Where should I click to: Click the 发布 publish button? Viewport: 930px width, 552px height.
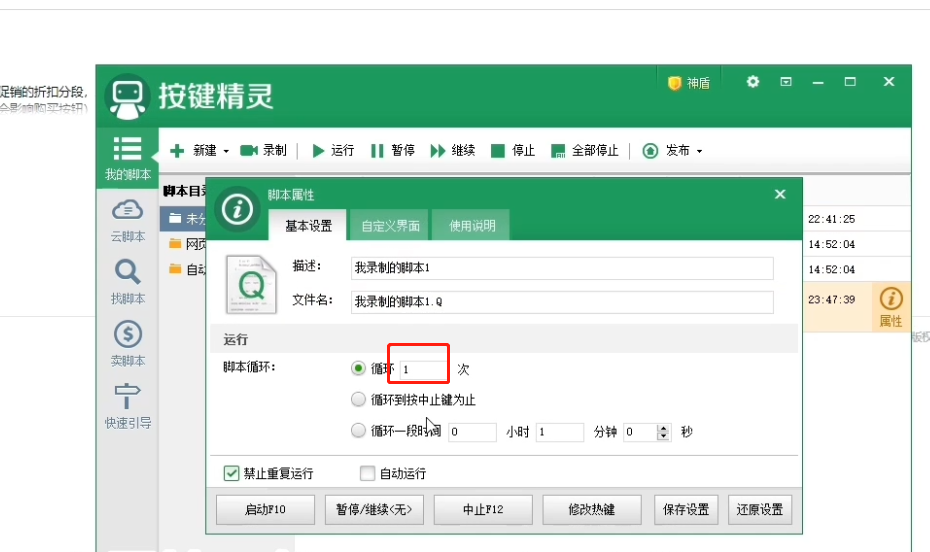tap(667, 151)
